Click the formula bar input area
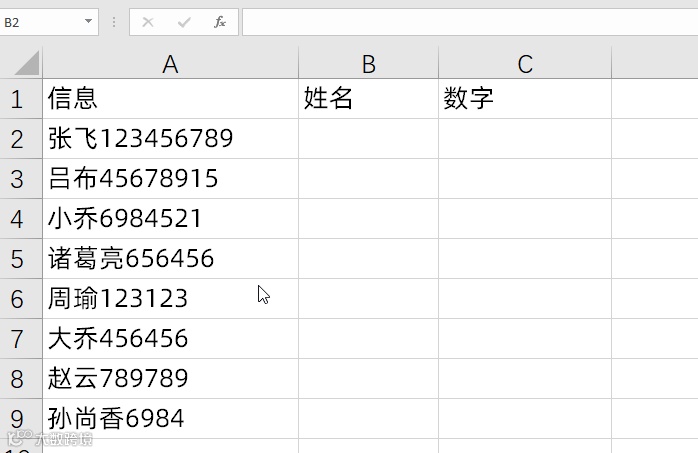The image size is (698, 453). point(470,22)
